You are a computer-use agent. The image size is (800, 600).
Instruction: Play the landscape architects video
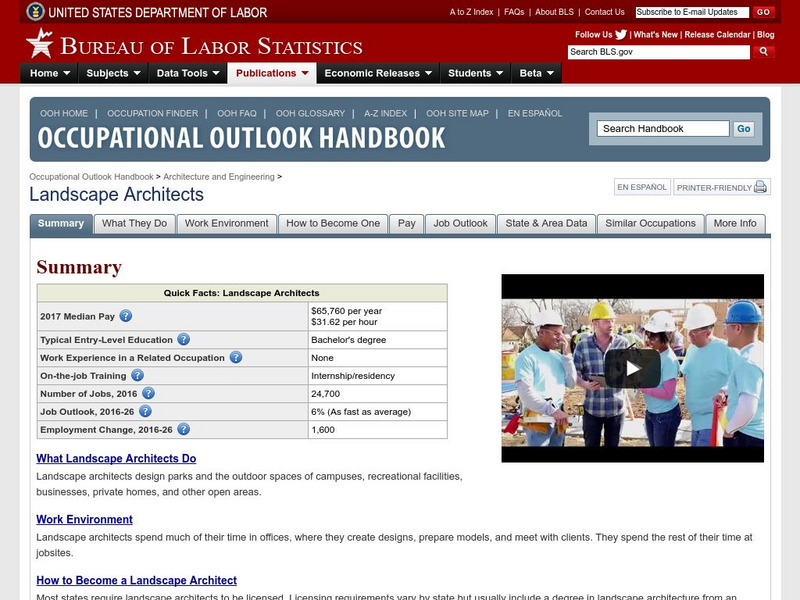click(633, 368)
